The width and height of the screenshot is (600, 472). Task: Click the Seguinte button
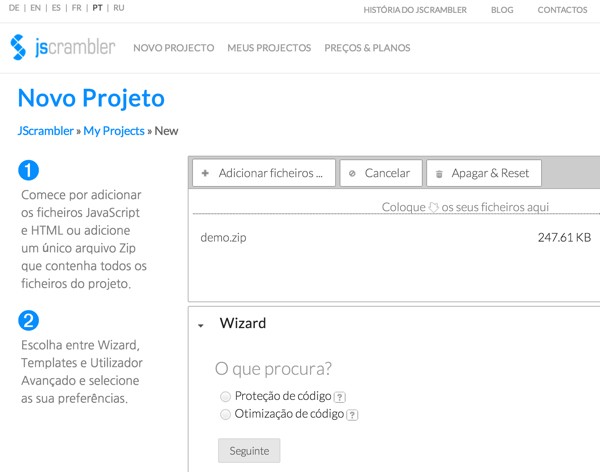click(x=249, y=451)
